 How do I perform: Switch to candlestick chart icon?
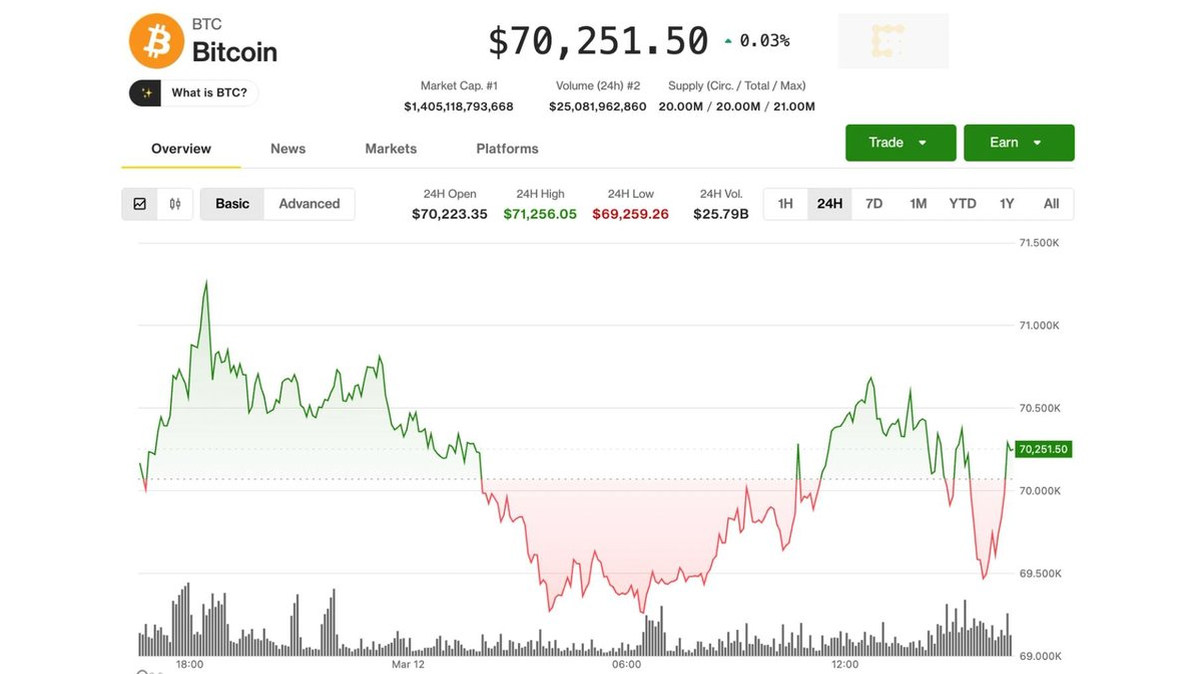click(175, 204)
